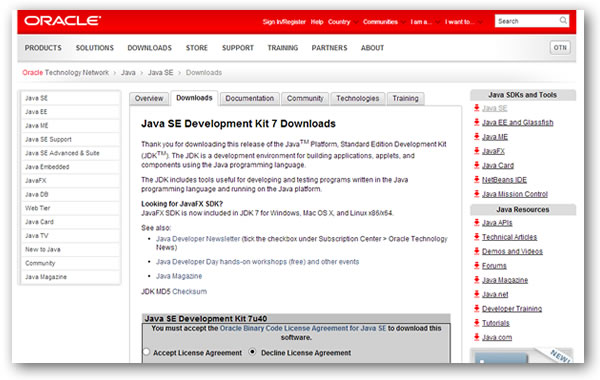Click the download arrow icon beside NetBeans IDE

(476, 179)
